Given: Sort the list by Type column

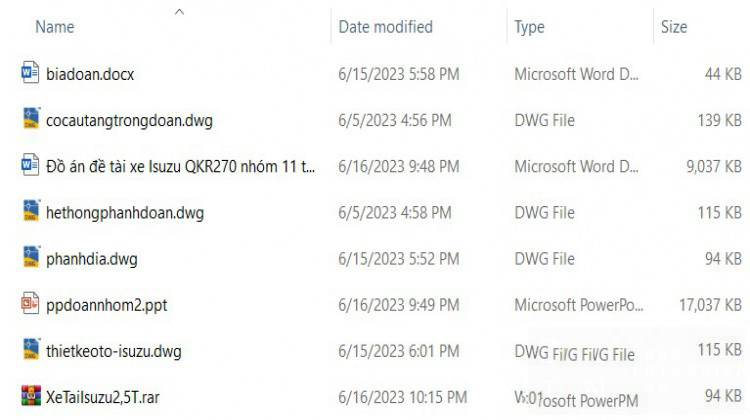Looking at the screenshot, I should click(529, 27).
